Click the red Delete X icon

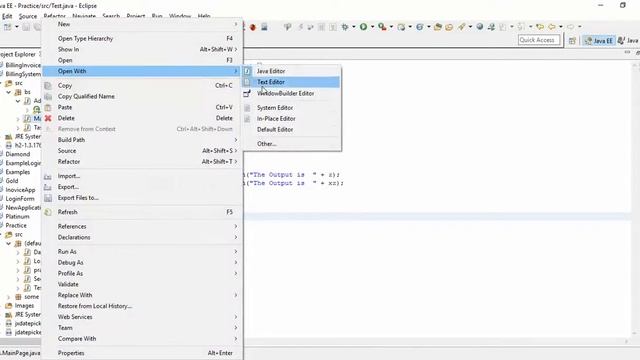pos(48,118)
